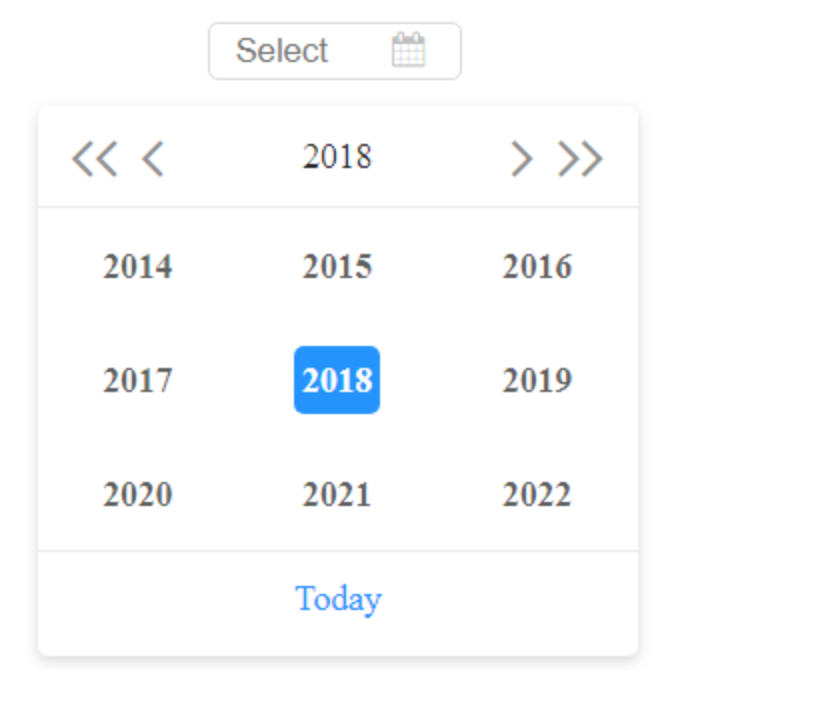Select the year 2014

137,266
